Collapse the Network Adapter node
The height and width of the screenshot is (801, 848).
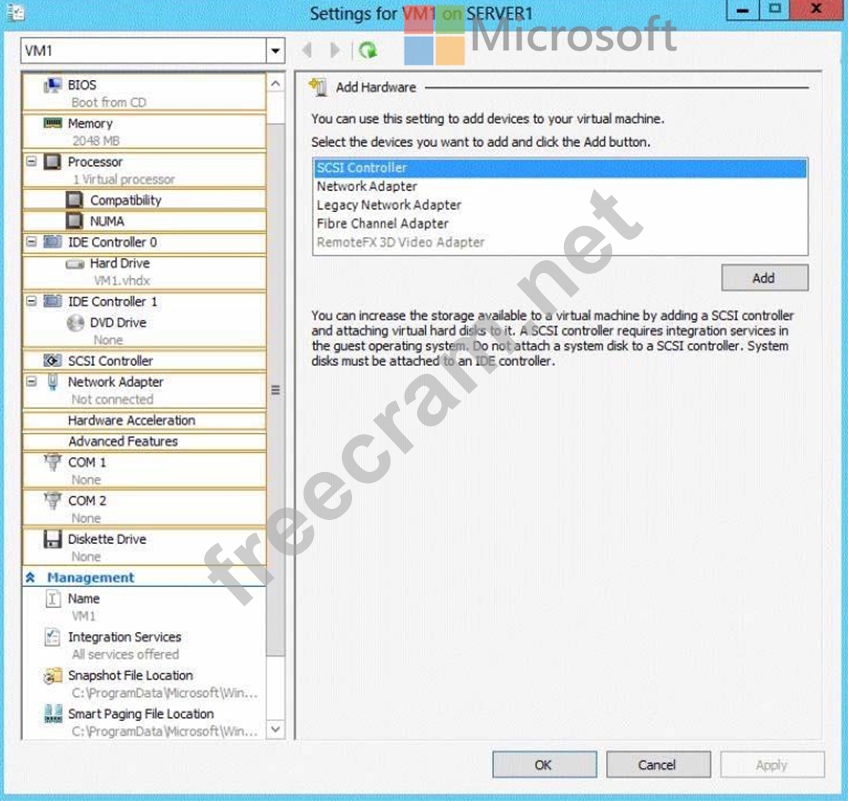(x=31, y=381)
